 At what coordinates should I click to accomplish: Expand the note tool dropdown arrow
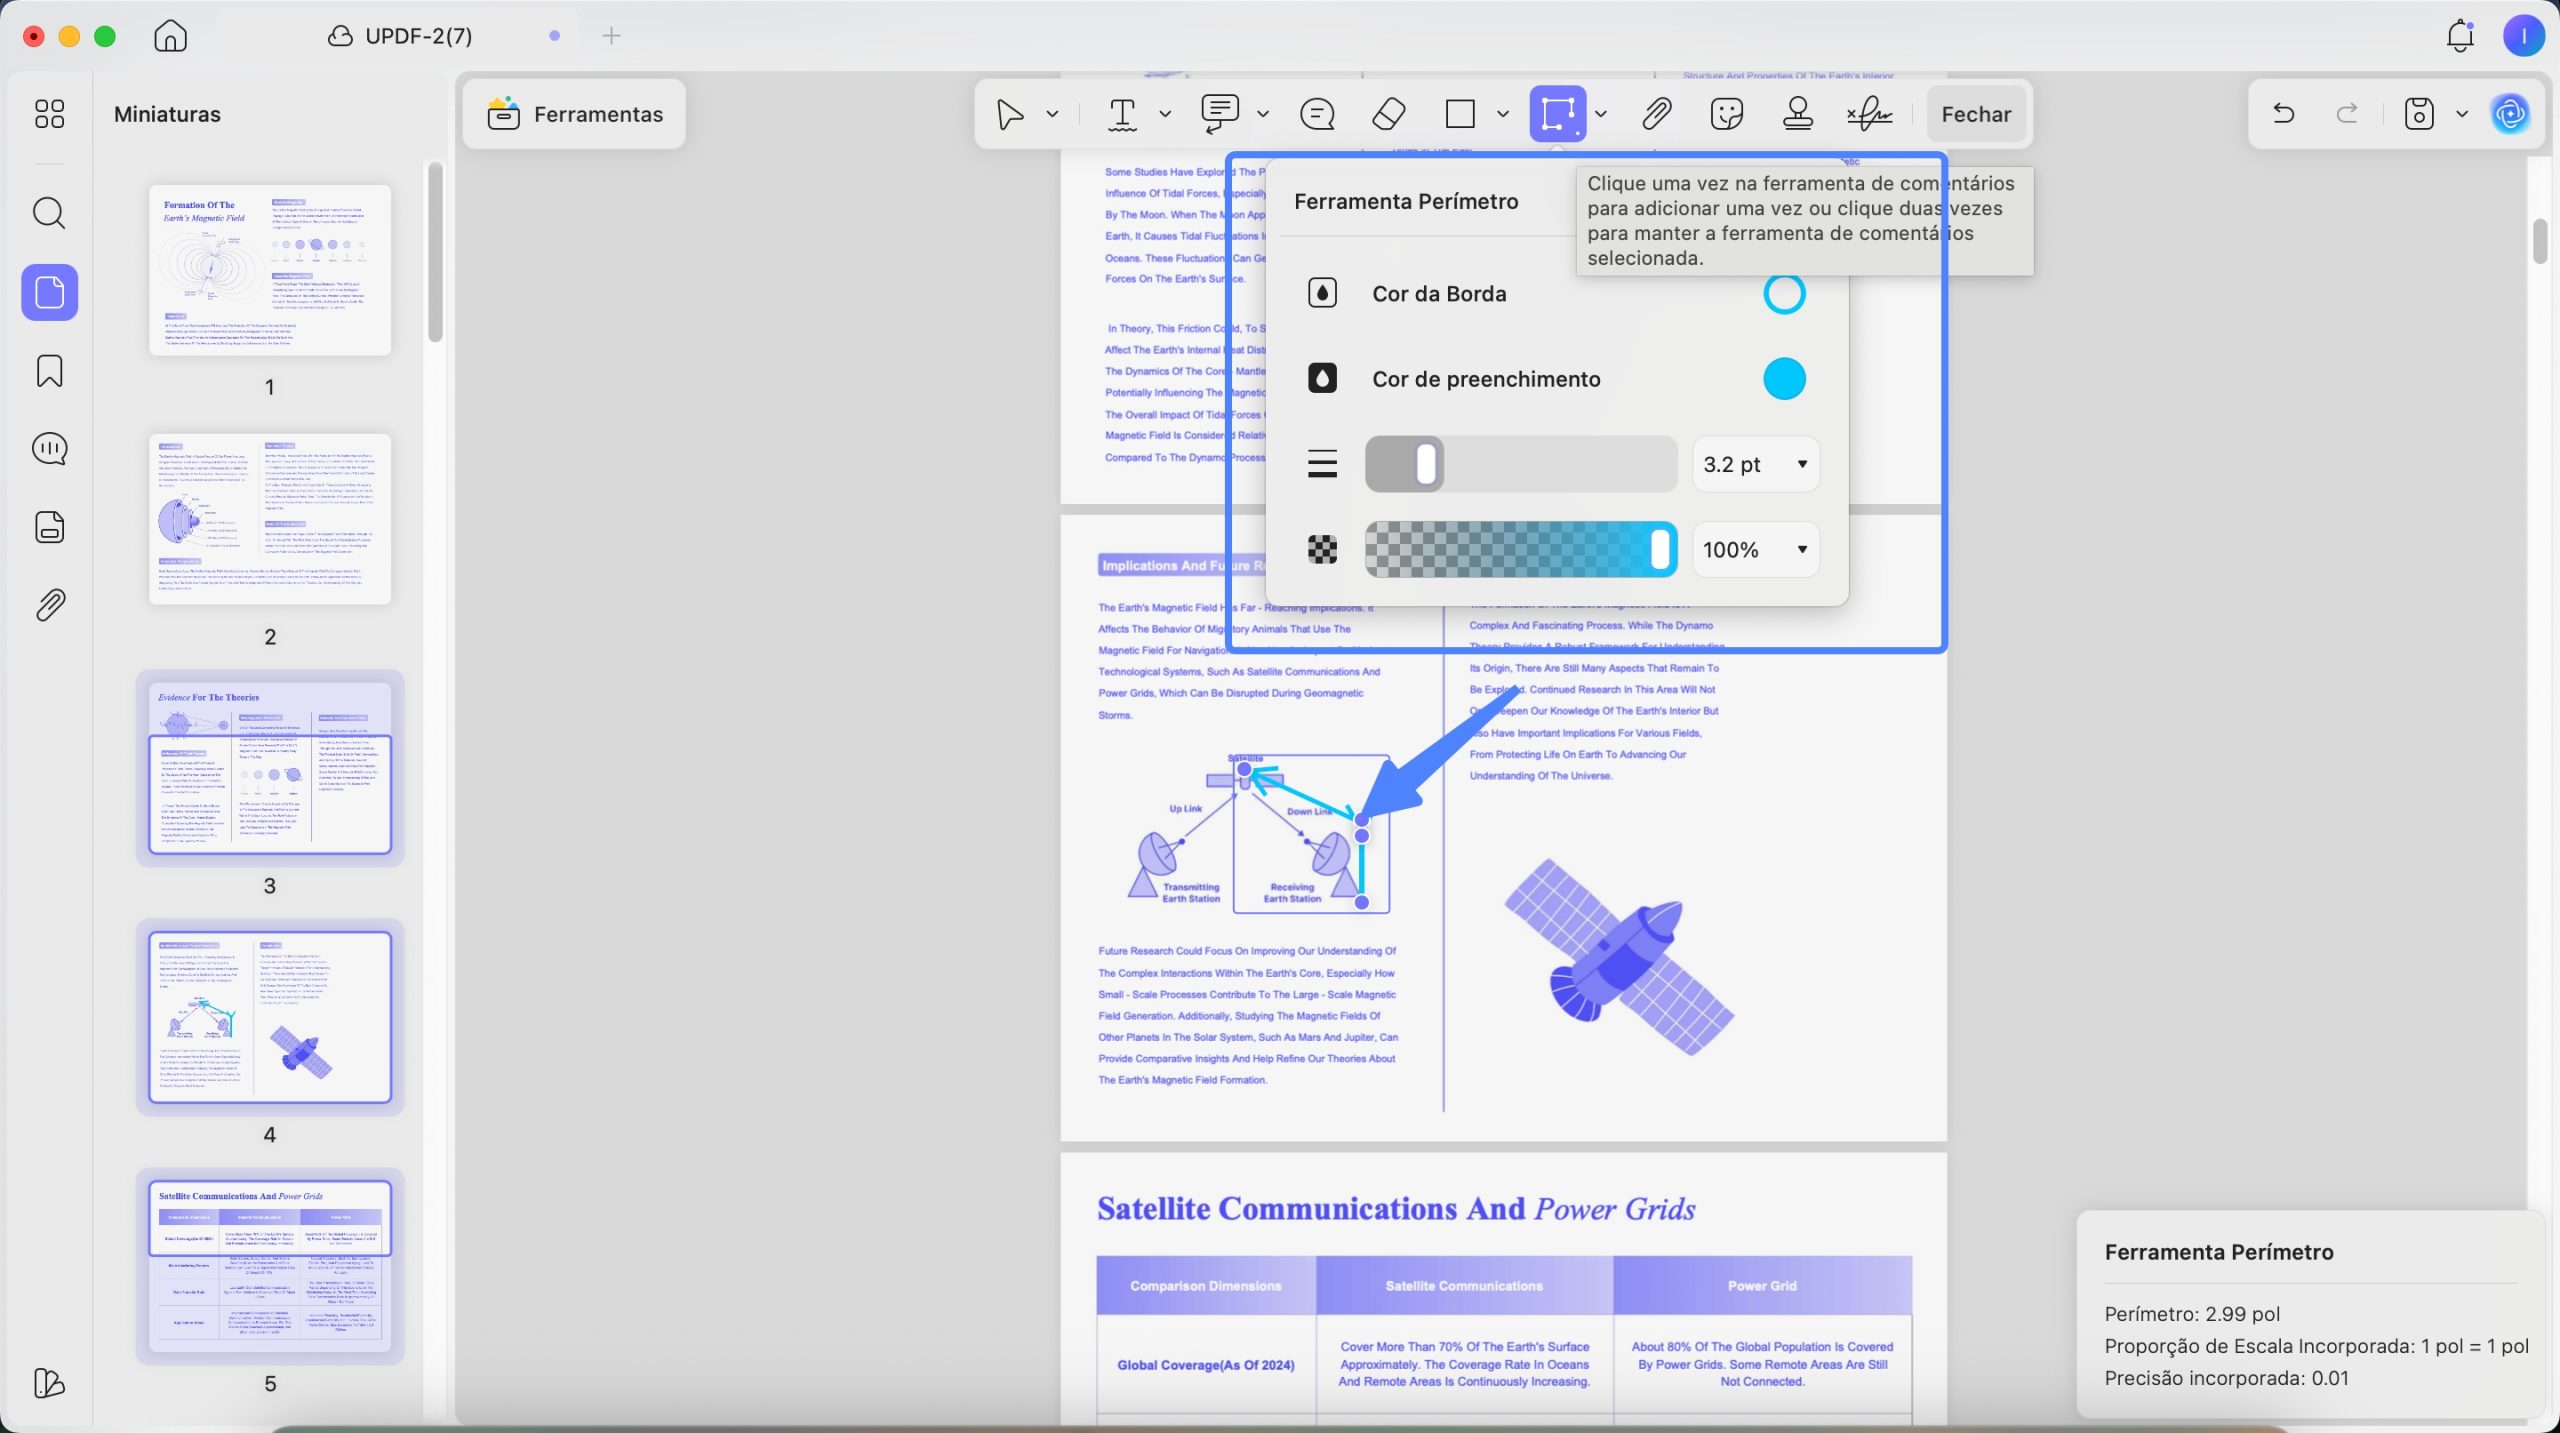(1263, 114)
